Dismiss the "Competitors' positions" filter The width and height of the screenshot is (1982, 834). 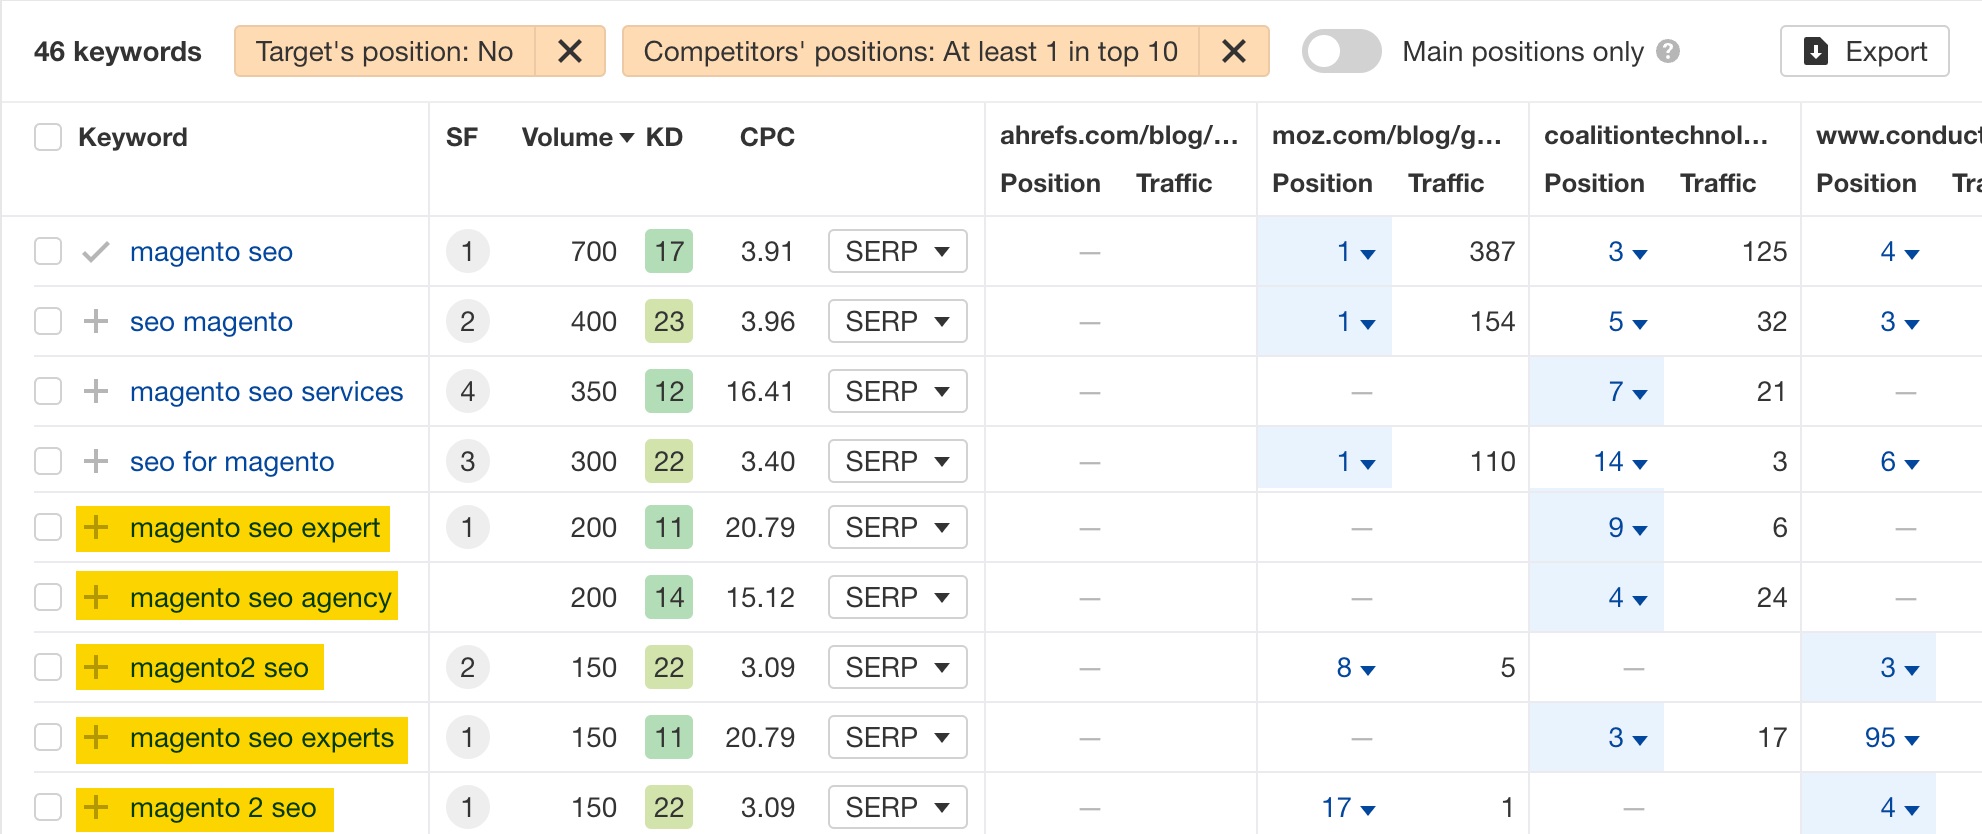point(1233,51)
